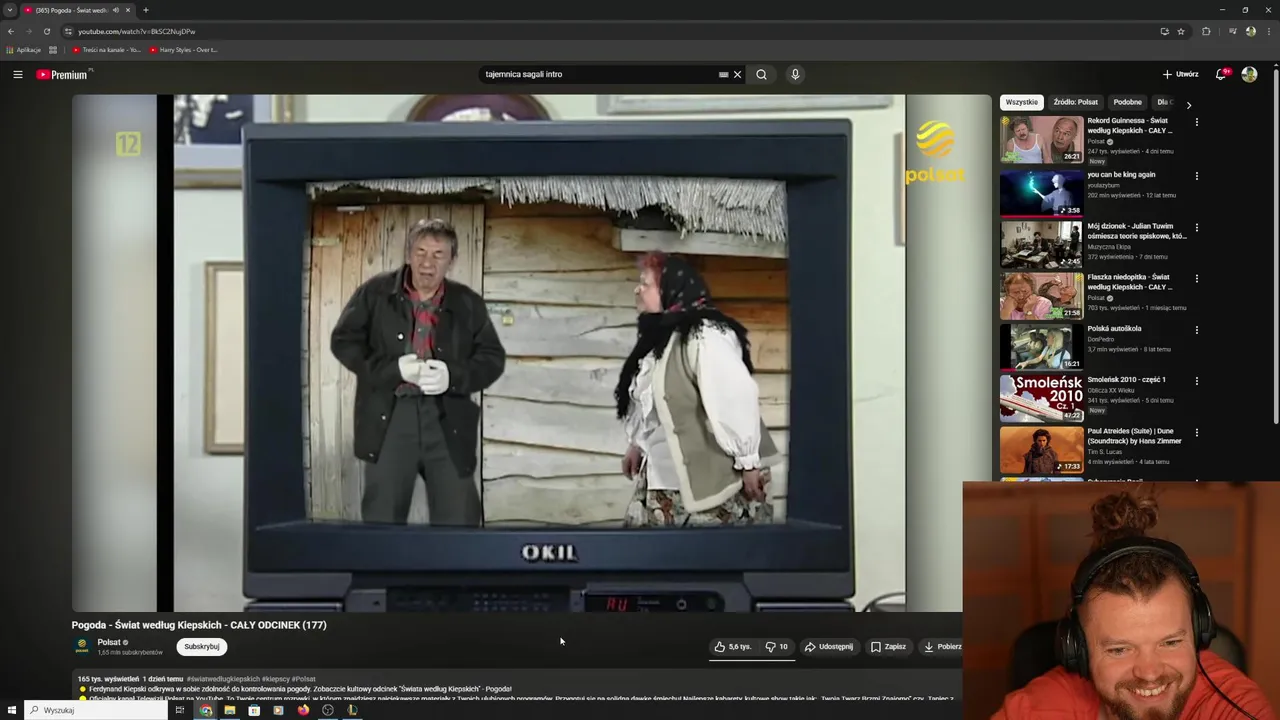Mute tab via speaker icon on tab
The image size is (1280, 720).
116,10
